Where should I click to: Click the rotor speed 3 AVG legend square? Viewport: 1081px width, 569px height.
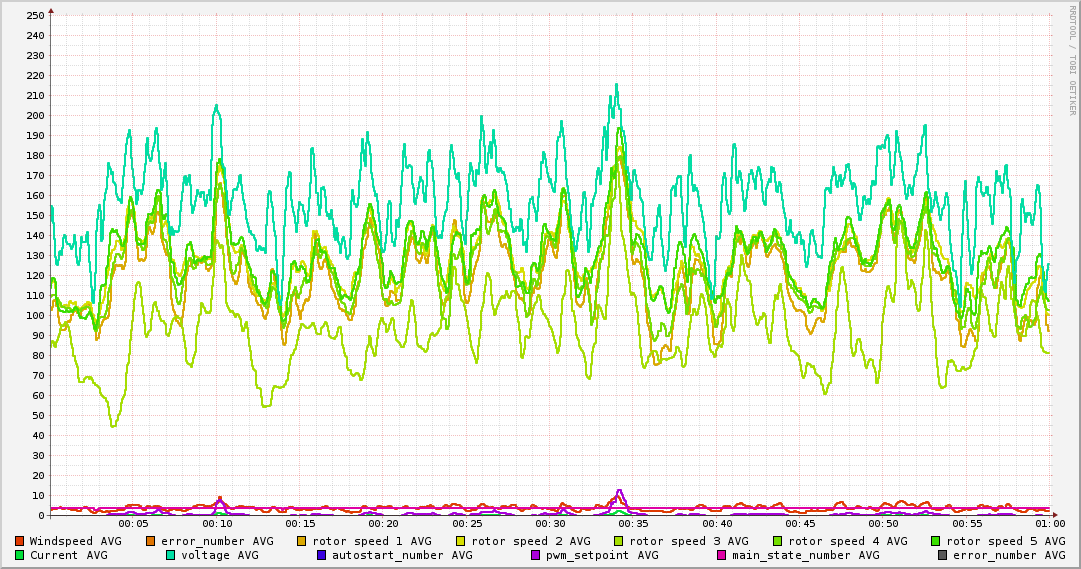point(619,541)
